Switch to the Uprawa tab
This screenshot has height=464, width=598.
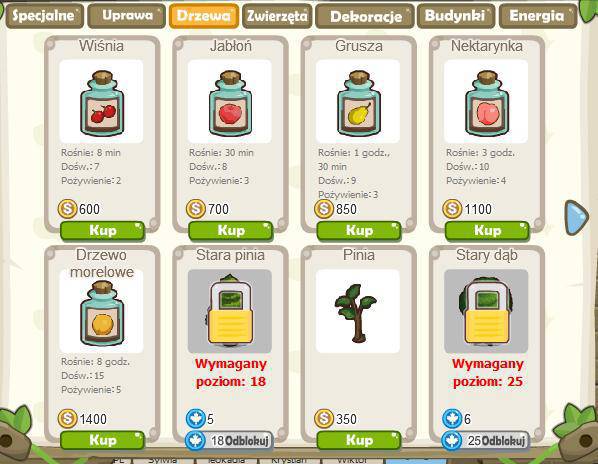pos(127,16)
